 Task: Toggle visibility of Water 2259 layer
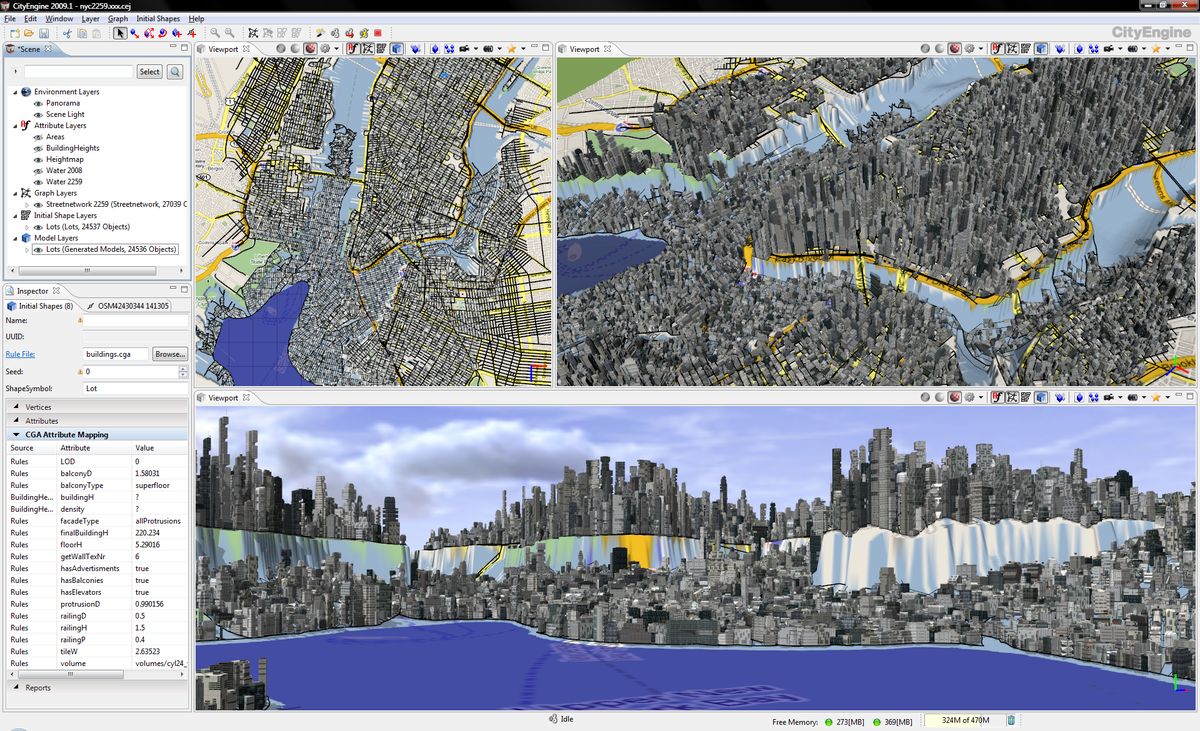[x=38, y=182]
